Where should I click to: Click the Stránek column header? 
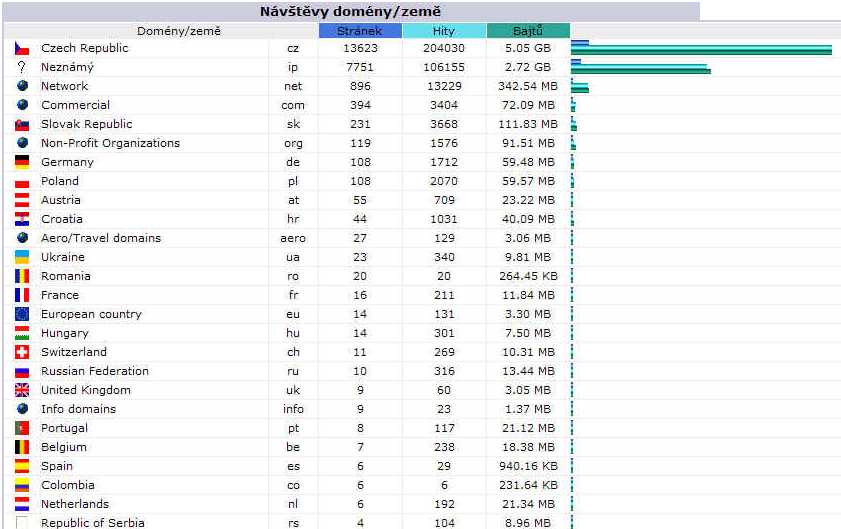[360, 31]
